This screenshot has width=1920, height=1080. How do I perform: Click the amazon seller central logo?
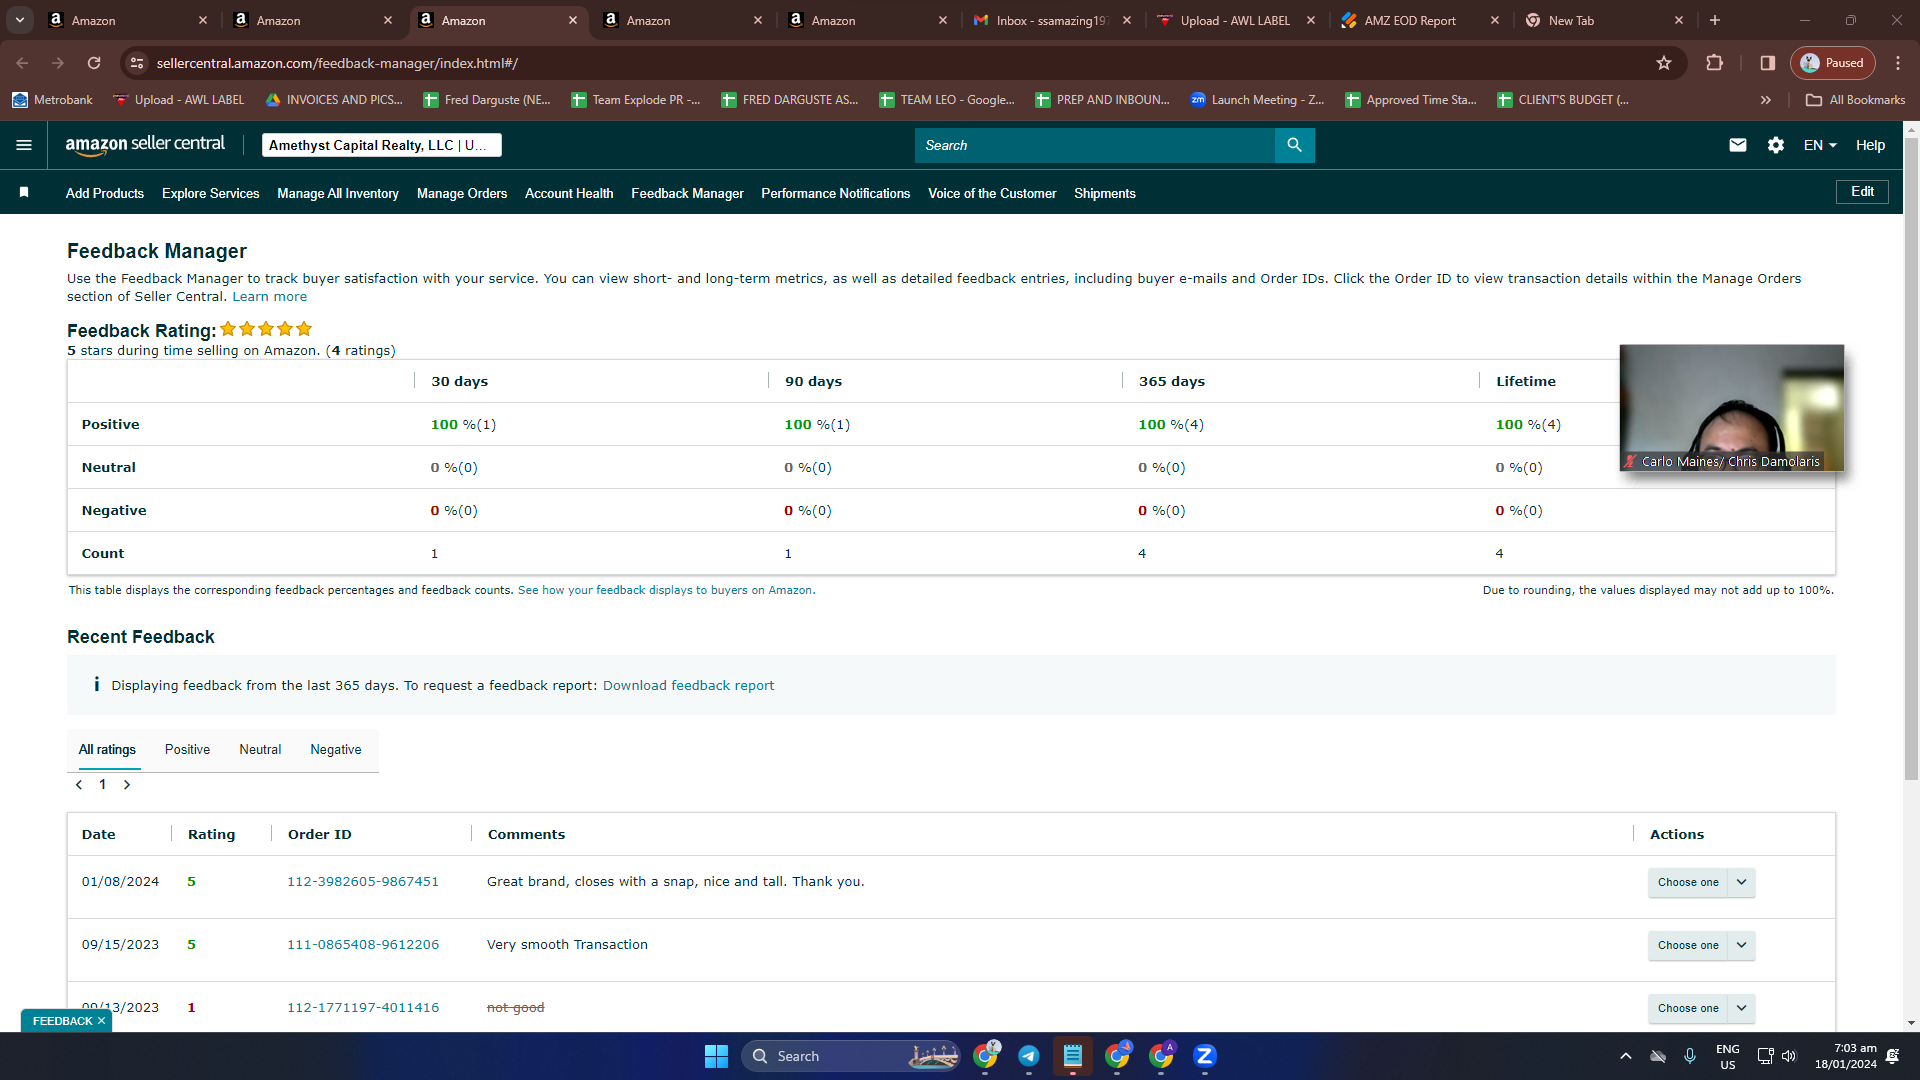tap(146, 145)
